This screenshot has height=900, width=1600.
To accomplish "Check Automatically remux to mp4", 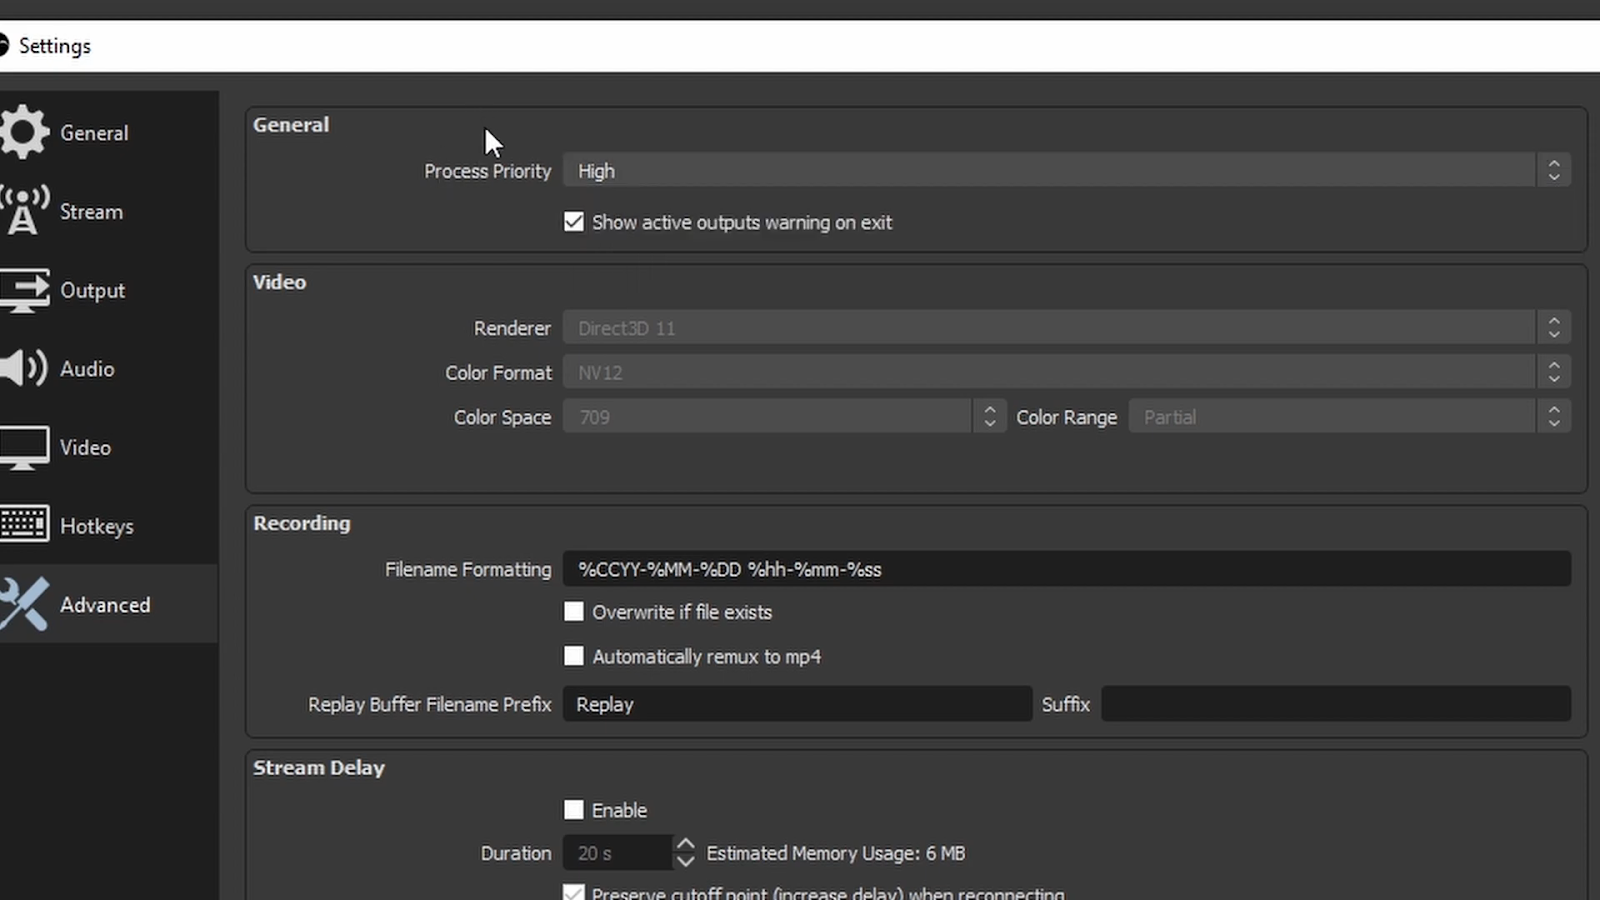I will pos(574,656).
